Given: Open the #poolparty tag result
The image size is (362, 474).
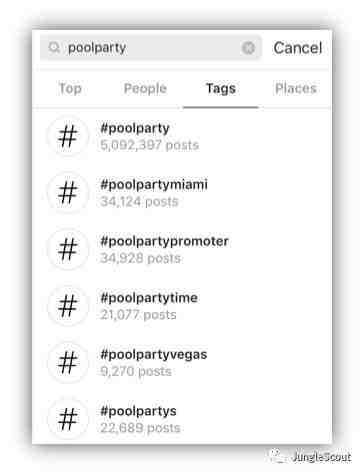Looking at the screenshot, I should pyautogui.click(x=182, y=136).
